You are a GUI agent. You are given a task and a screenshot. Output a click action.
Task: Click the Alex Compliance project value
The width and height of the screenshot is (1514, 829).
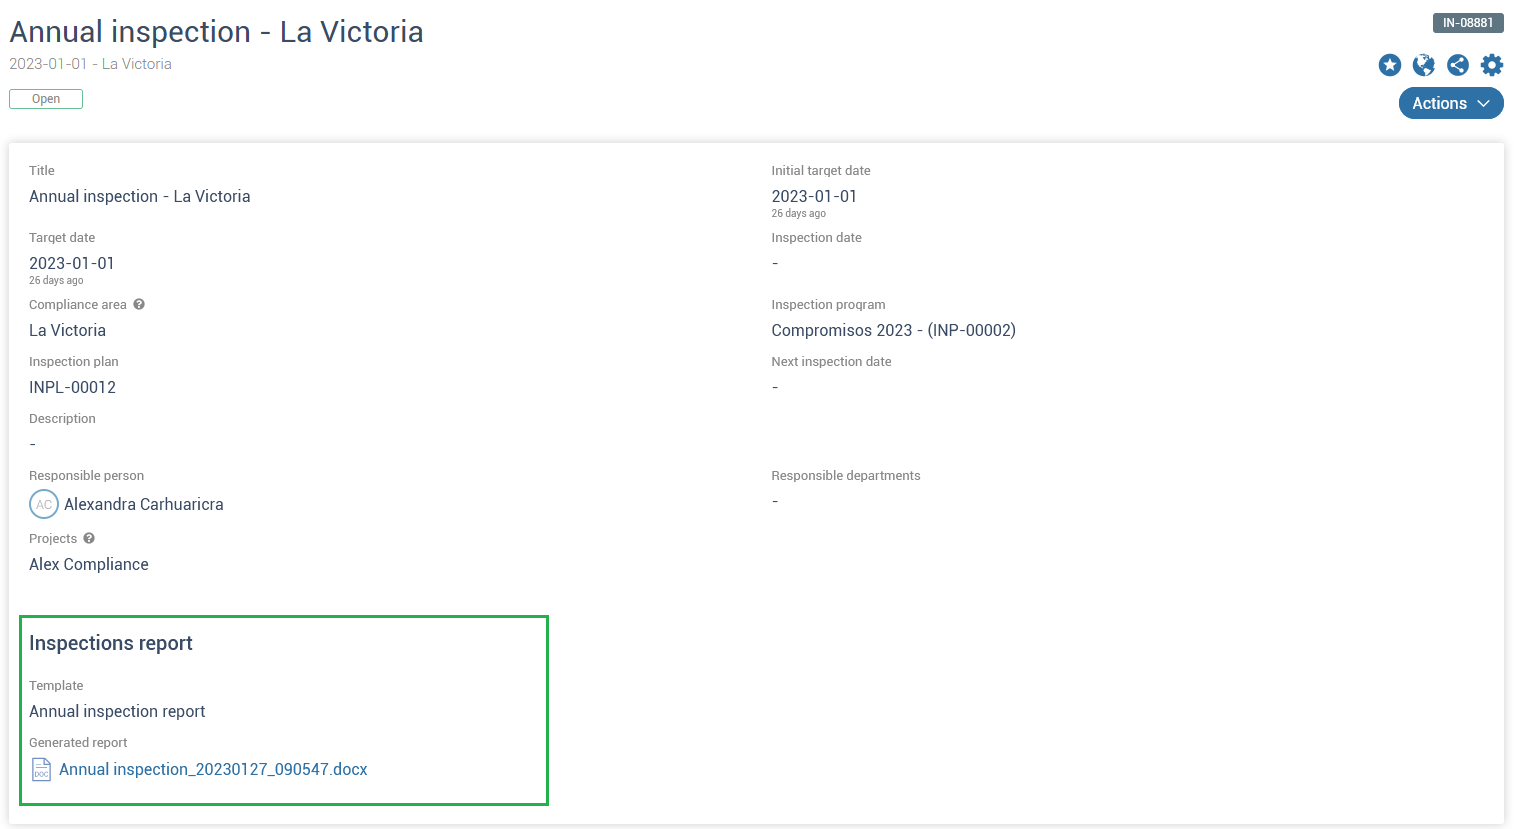click(x=89, y=564)
